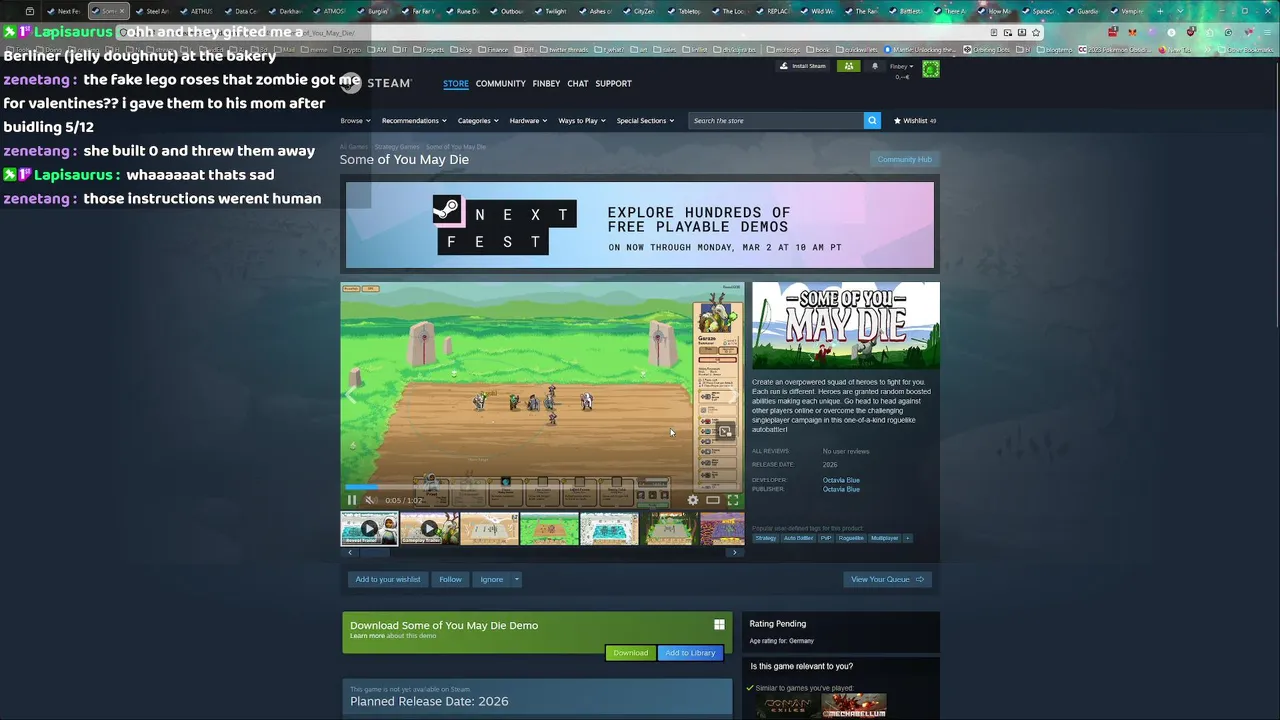Open the STORE menu
The width and height of the screenshot is (1280, 720).
456,83
